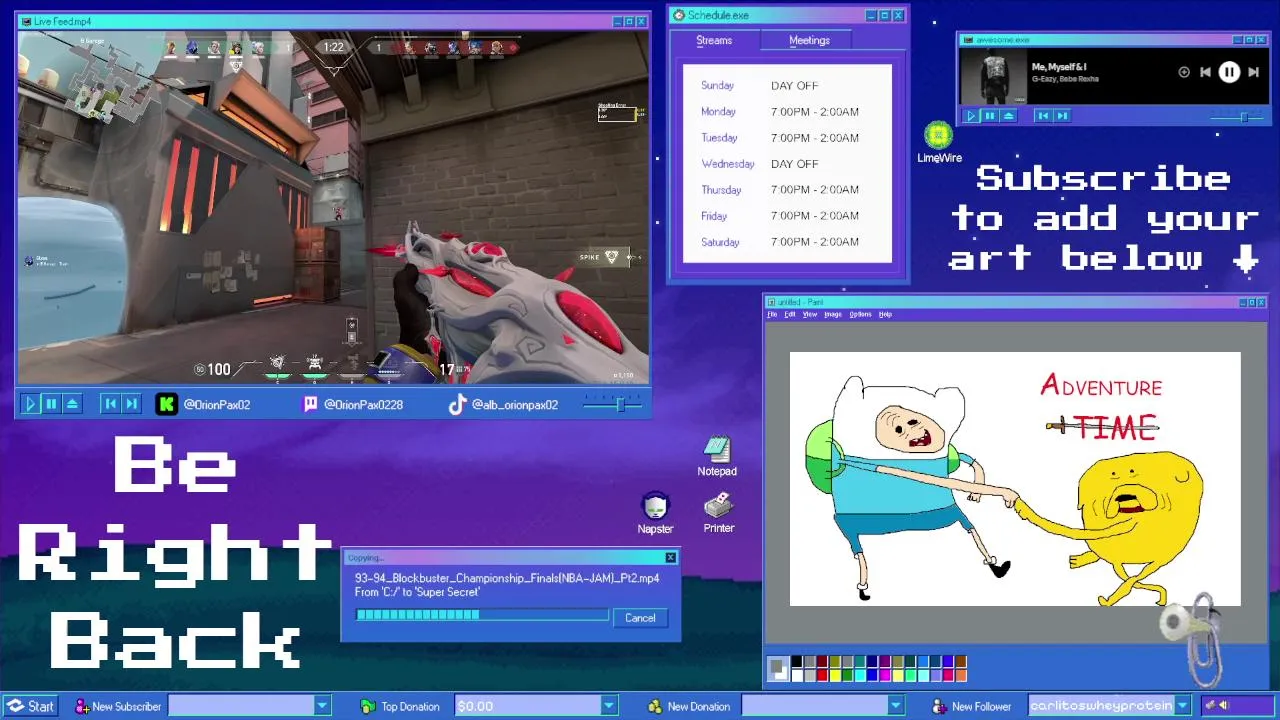Click next track beside the round pause button

coord(1253,72)
